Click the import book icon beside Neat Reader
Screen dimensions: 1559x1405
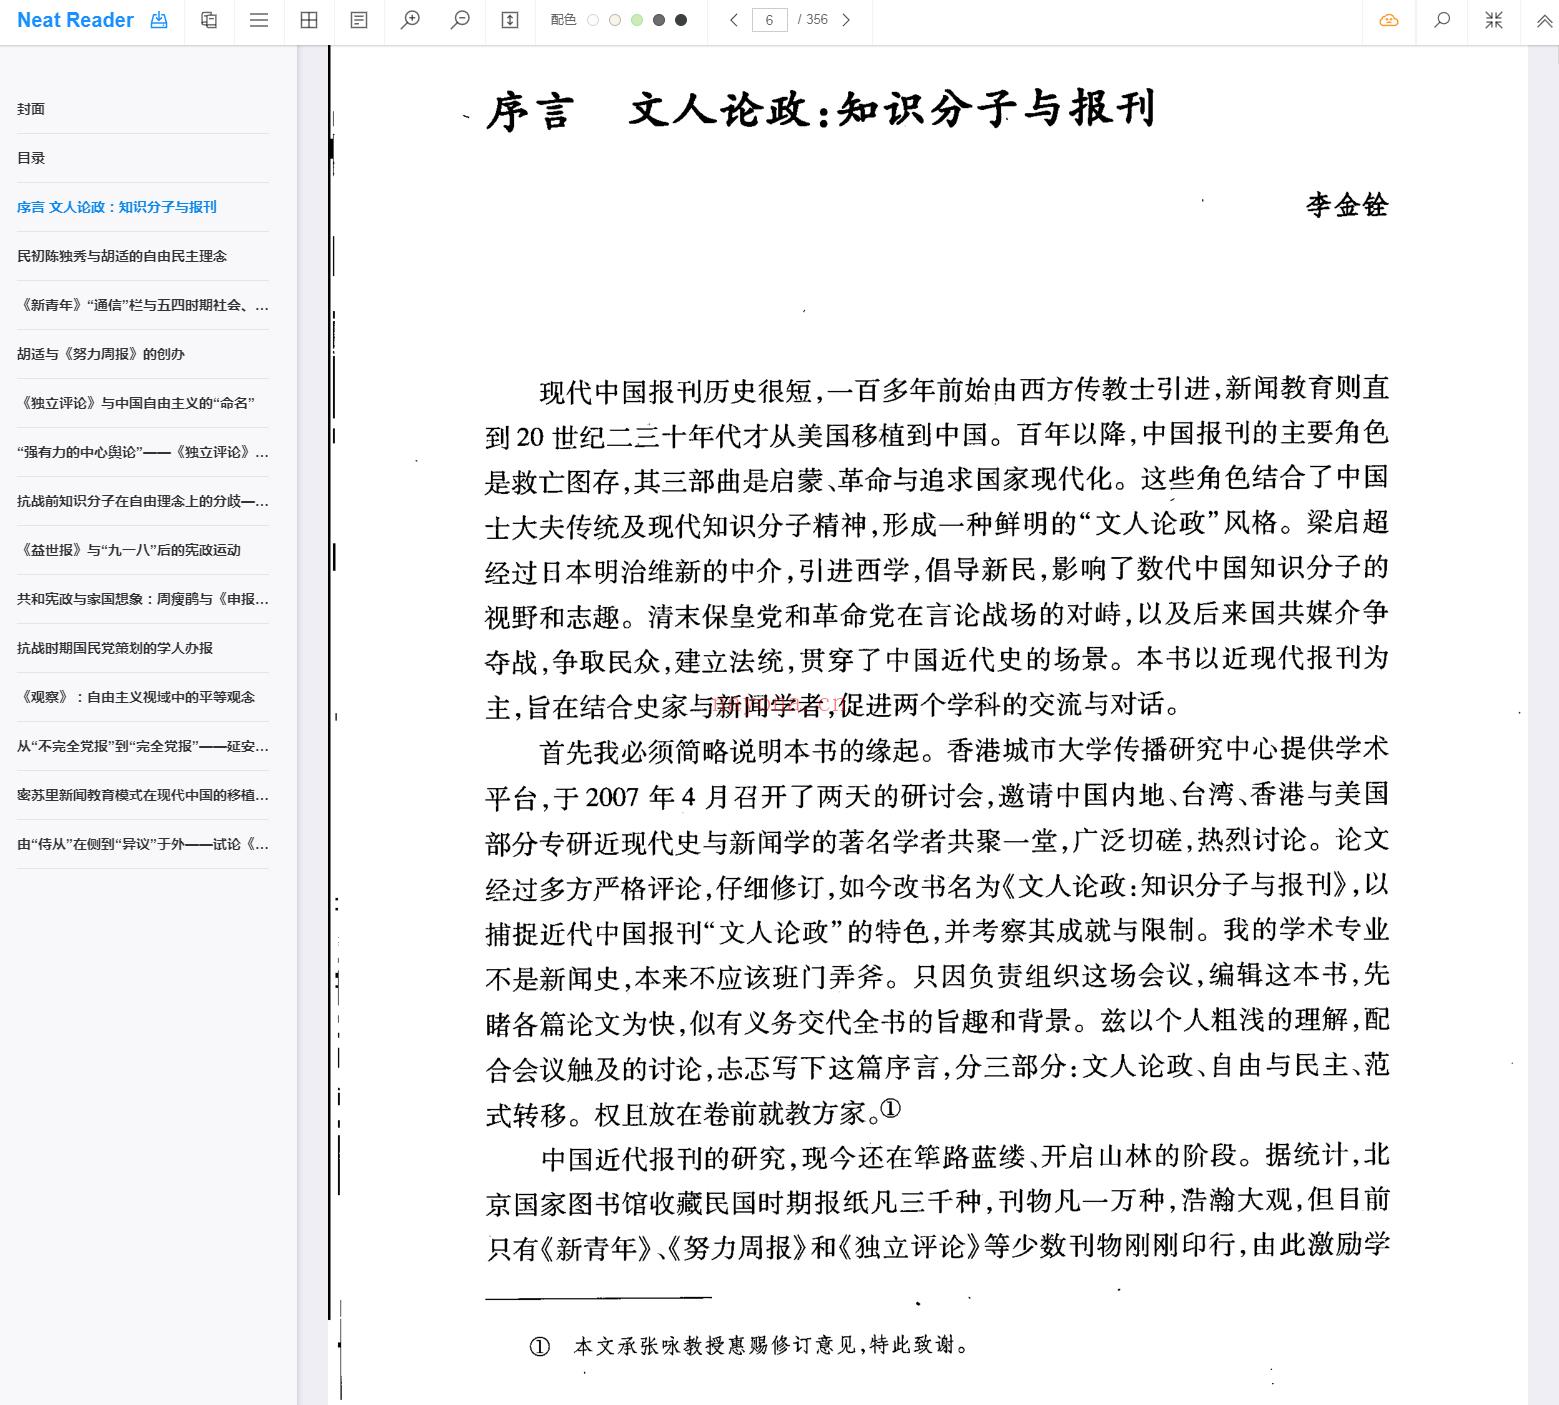159,20
